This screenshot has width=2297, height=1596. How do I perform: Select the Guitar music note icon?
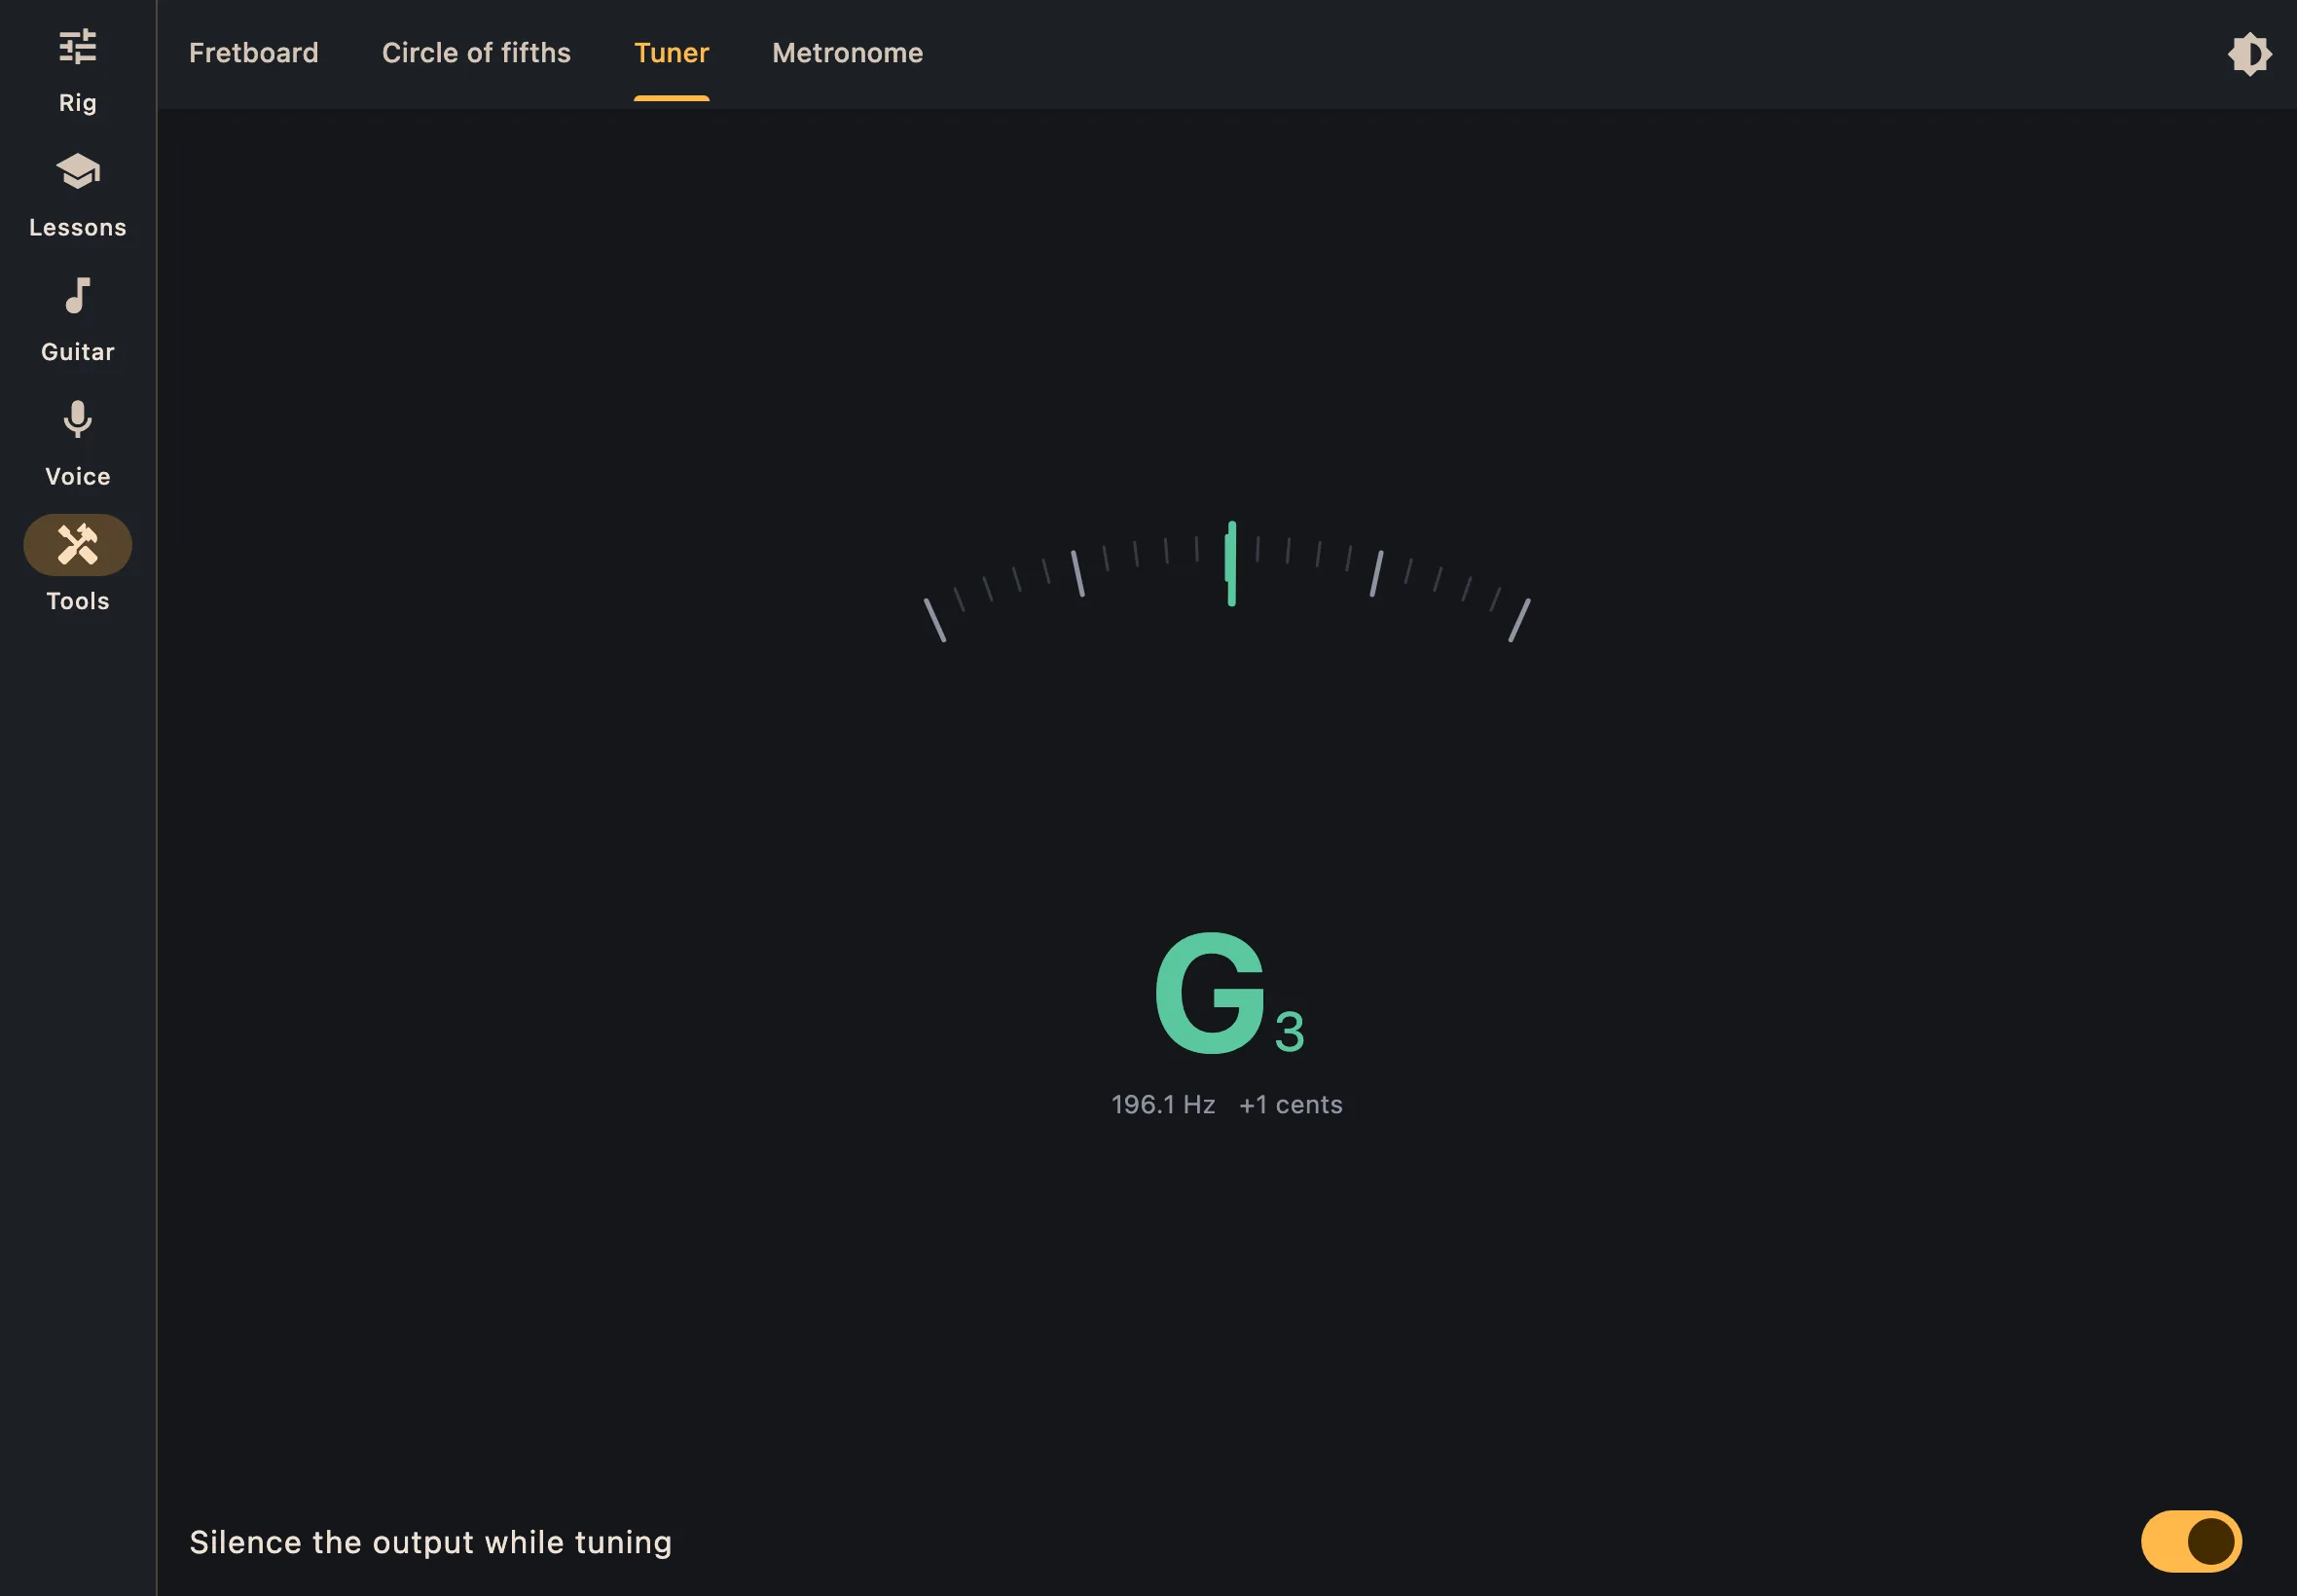[x=78, y=296]
